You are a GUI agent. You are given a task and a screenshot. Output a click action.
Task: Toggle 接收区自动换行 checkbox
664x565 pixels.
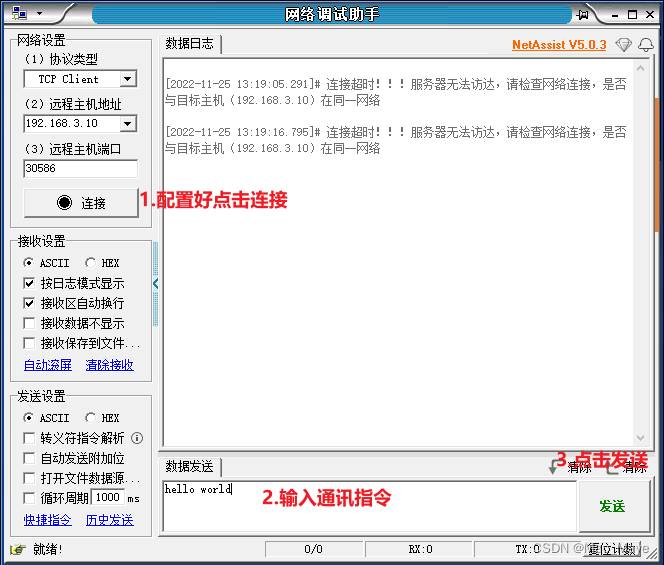point(29,303)
